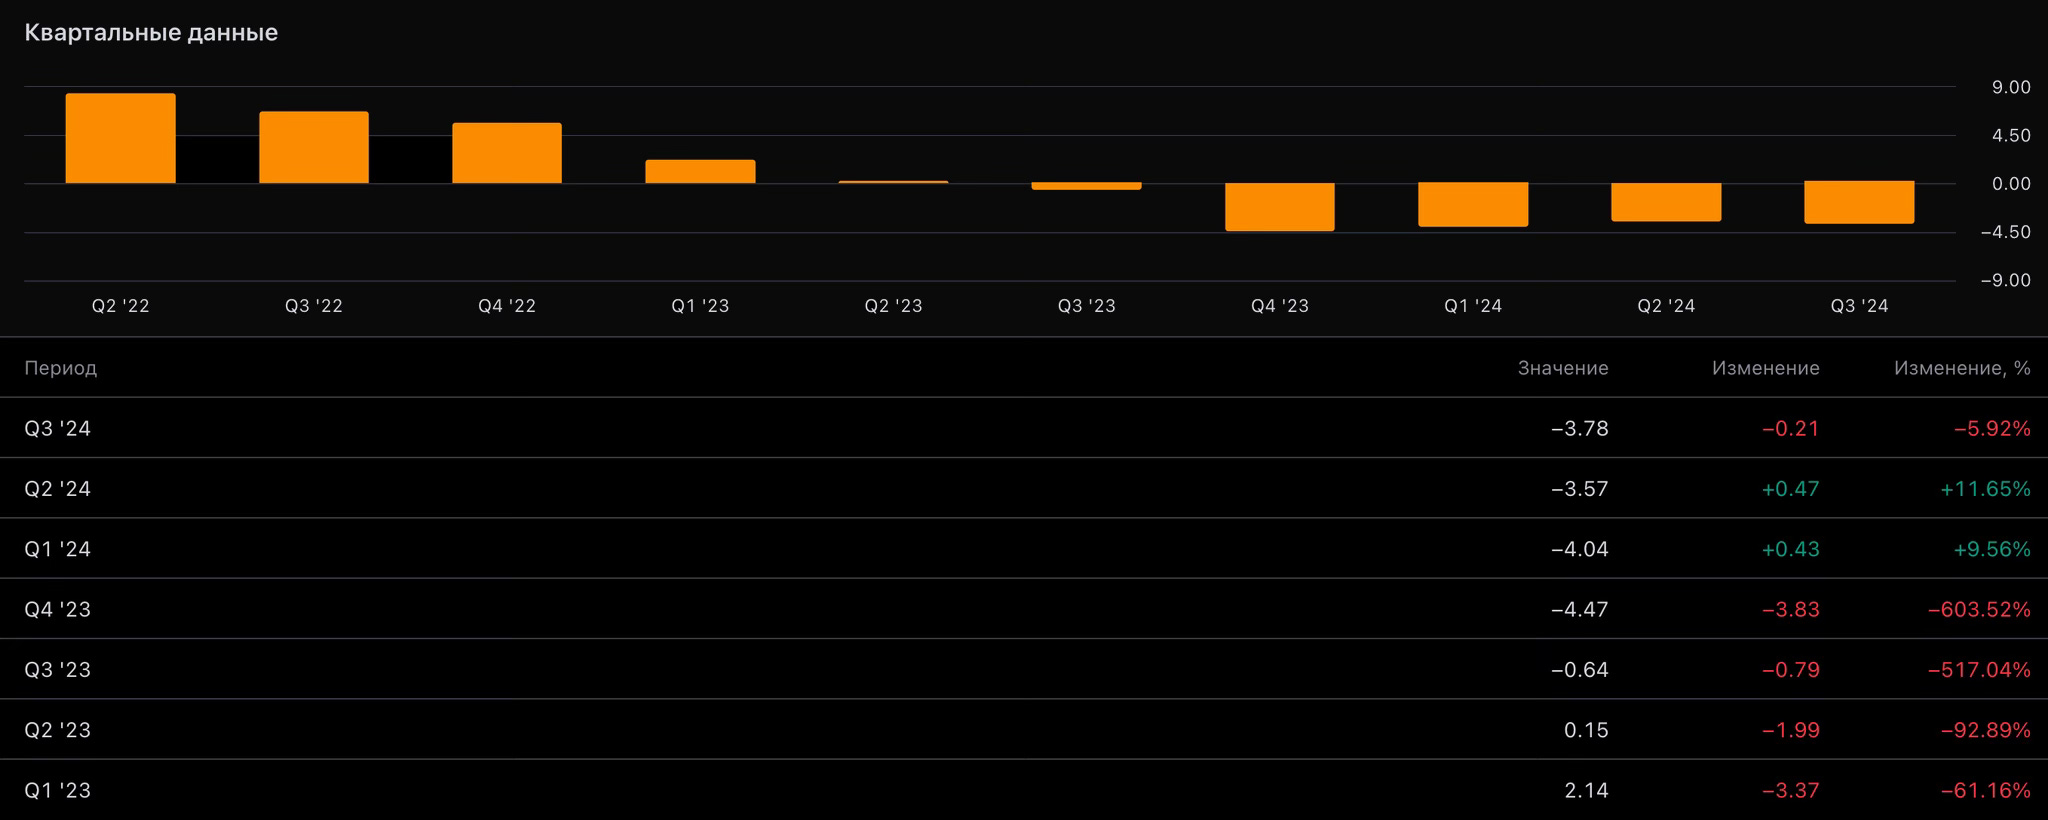The image size is (2048, 820).
Task: Click the percent change −603.52%
Action: coord(1979,609)
